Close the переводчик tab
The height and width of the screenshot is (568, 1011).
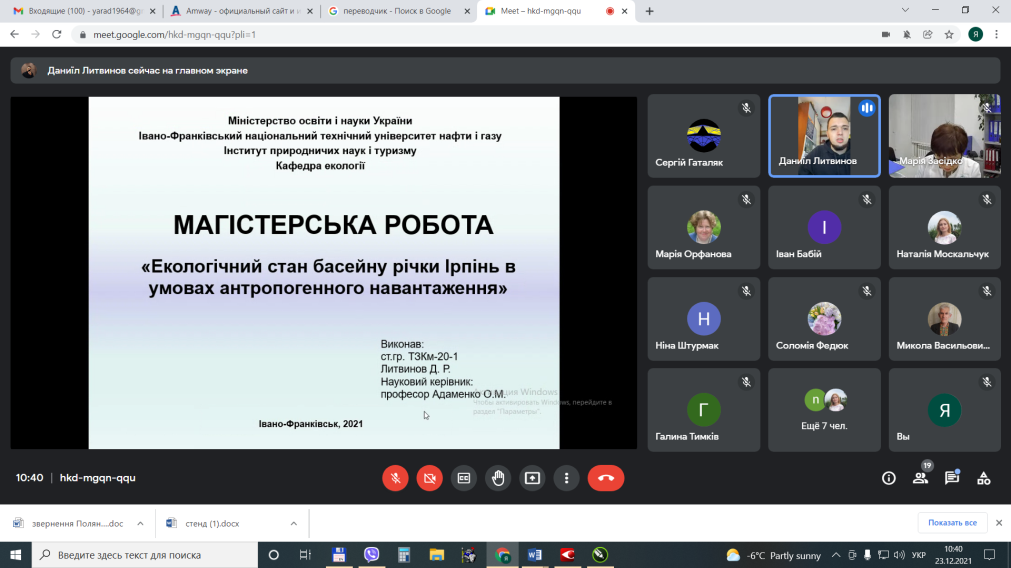pyautogui.click(x=467, y=11)
